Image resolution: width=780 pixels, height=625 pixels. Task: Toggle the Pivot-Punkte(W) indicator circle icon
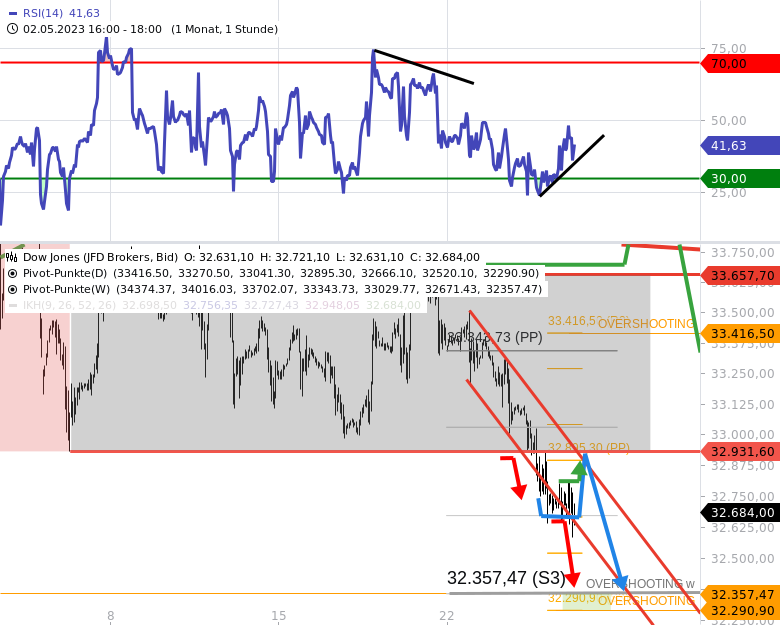coord(12,289)
